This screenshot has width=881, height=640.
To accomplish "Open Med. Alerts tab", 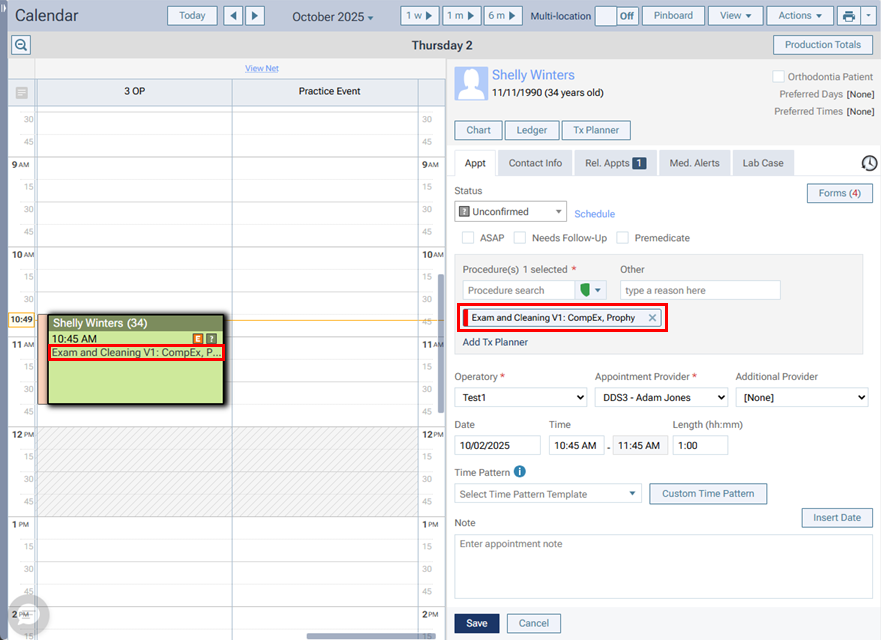I will coord(694,163).
